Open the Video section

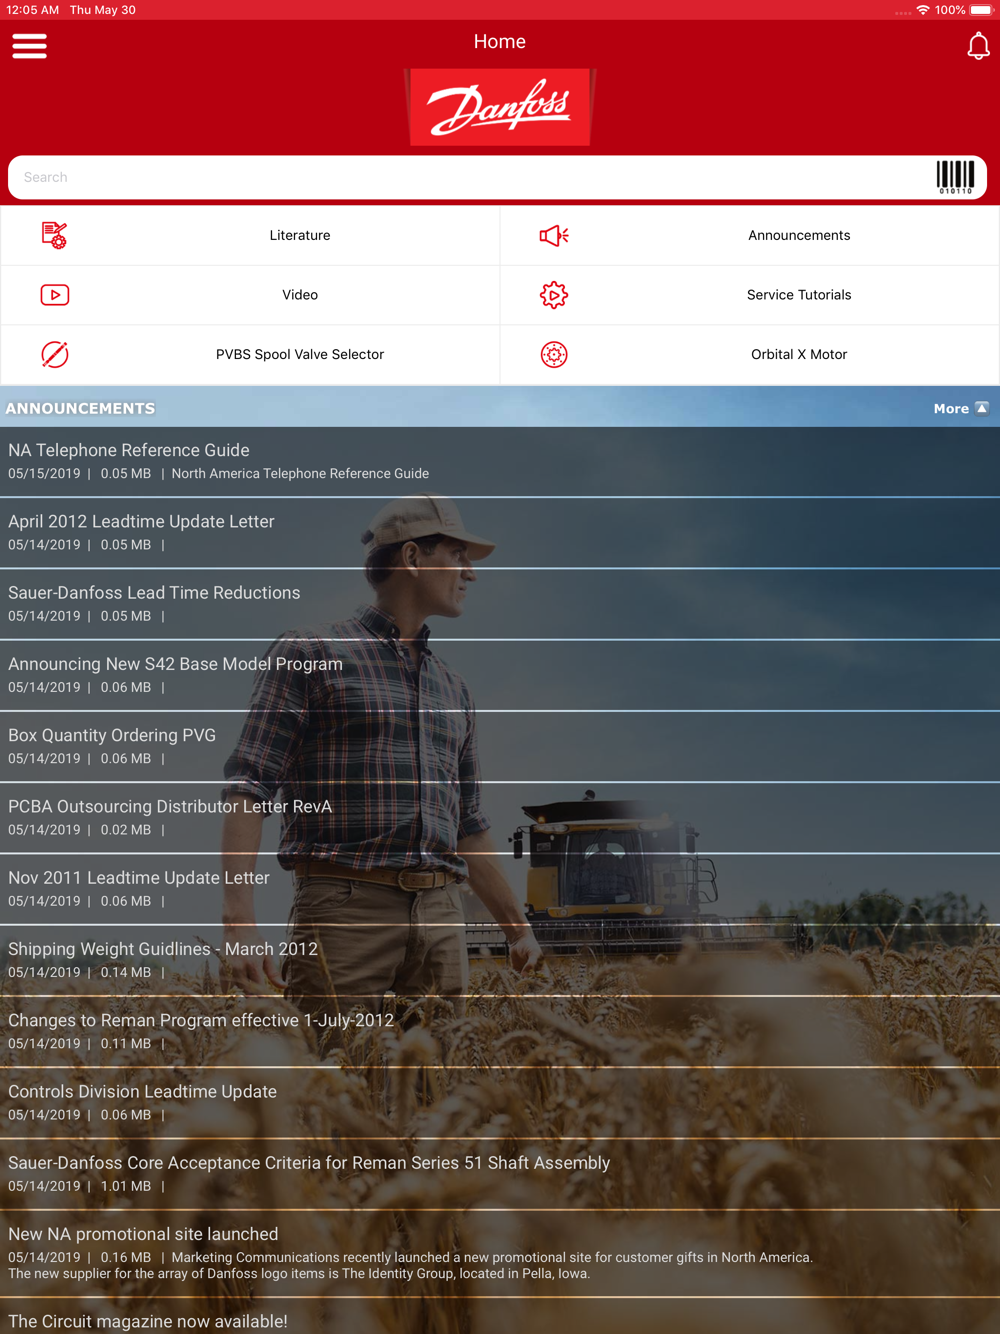click(x=250, y=295)
